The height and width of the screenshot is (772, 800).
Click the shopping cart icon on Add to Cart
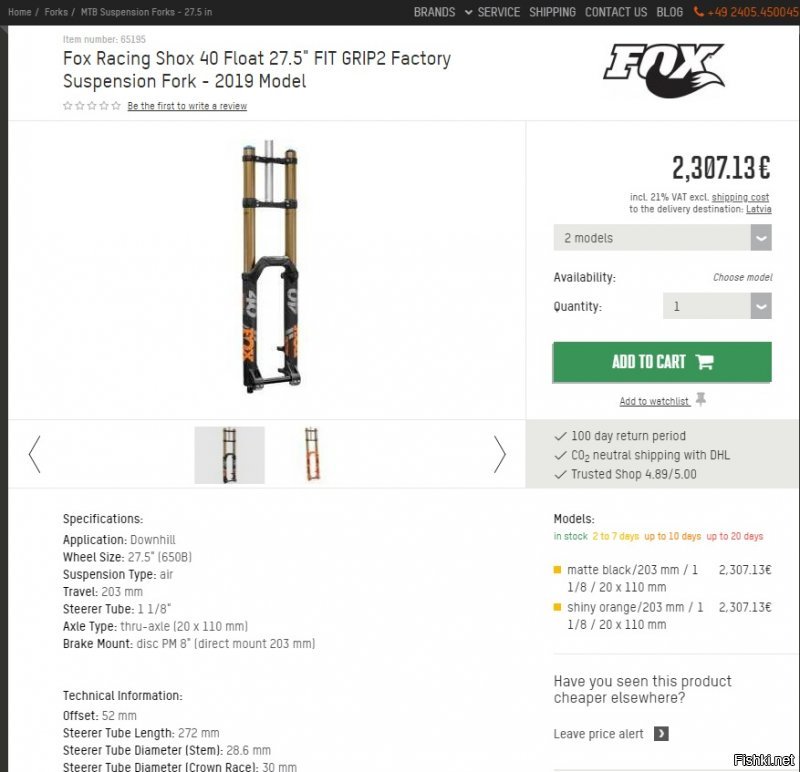[x=705, y=362]
